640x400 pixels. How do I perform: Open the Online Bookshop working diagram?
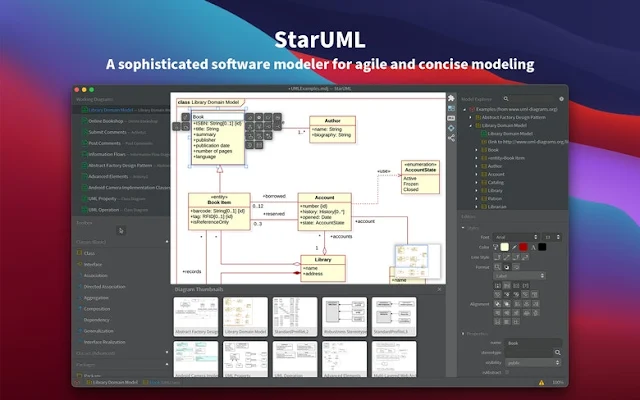click(121, 121)
